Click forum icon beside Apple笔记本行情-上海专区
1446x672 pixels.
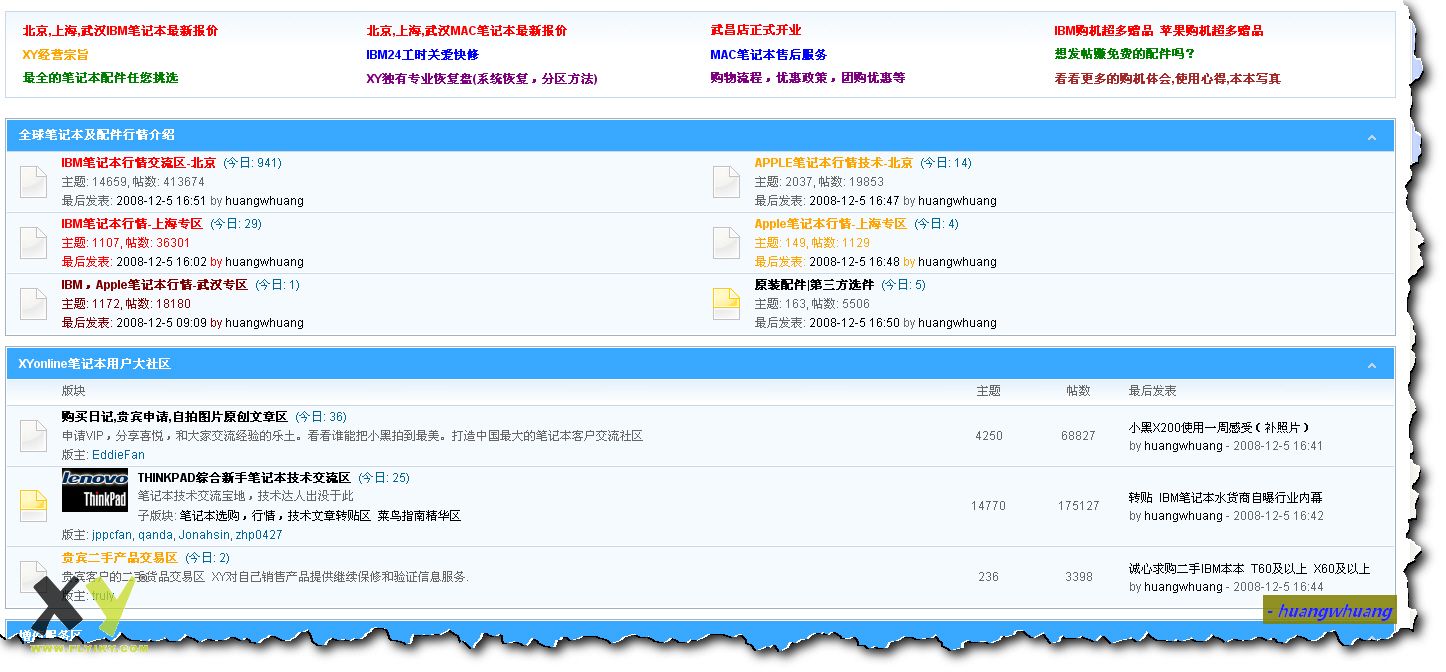726,243
